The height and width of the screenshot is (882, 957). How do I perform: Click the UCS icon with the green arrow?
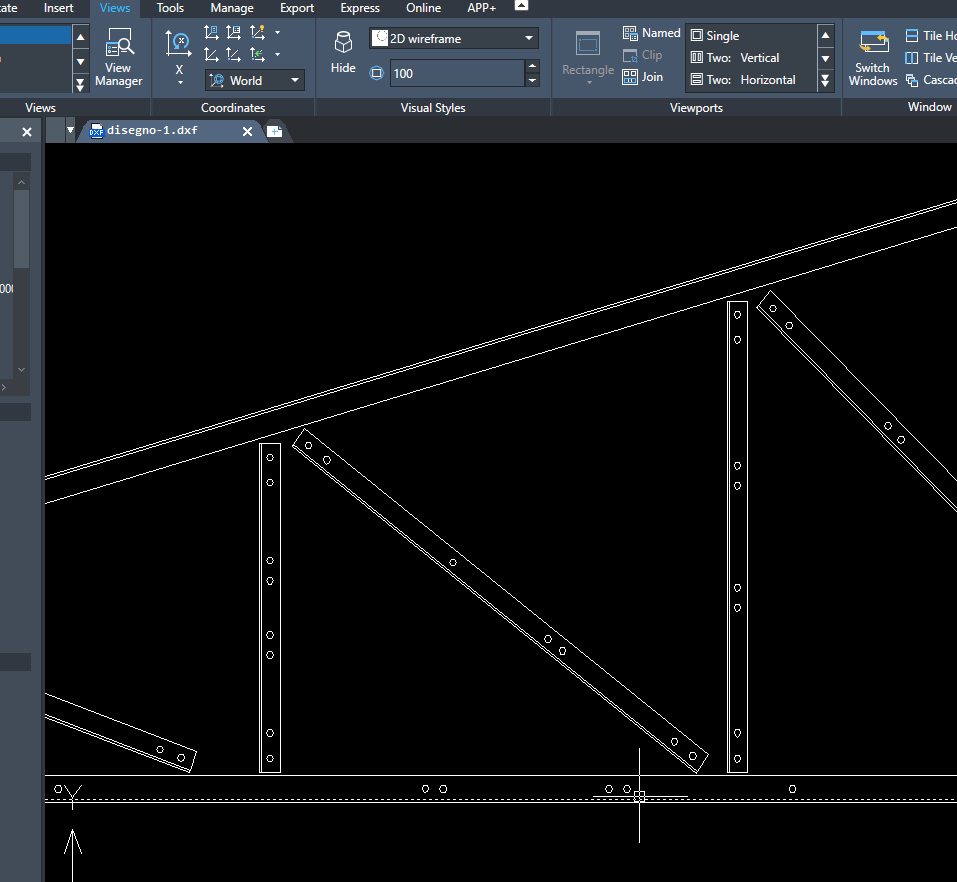coord(258,55)
